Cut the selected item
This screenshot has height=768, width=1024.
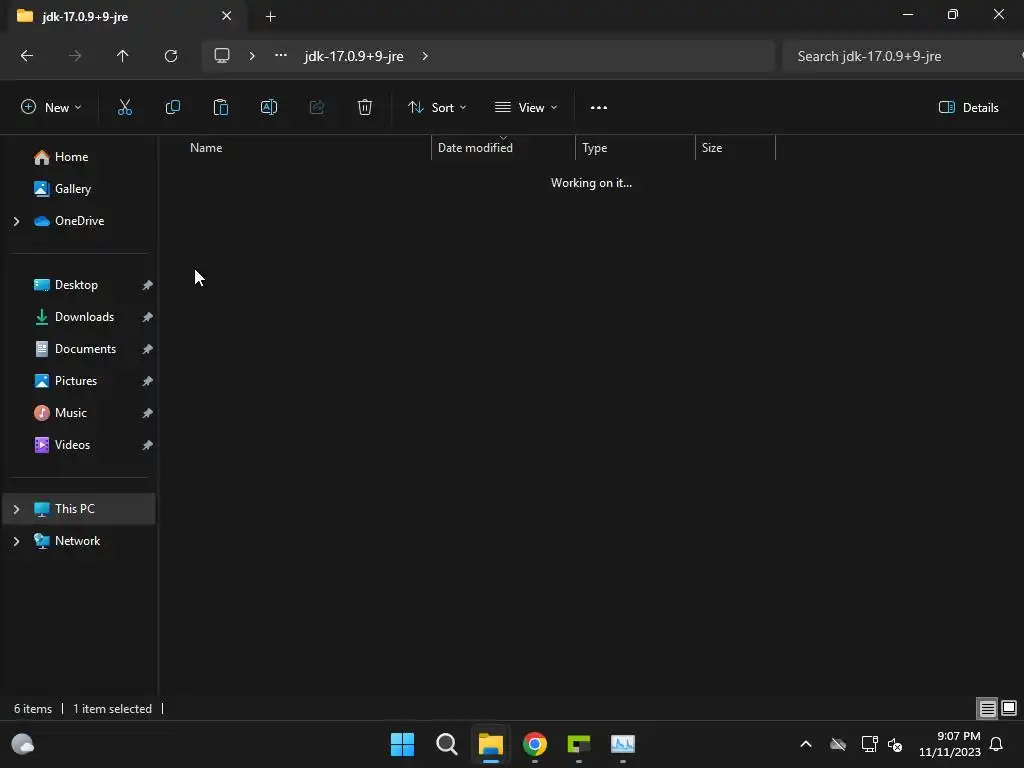point(125,108)
